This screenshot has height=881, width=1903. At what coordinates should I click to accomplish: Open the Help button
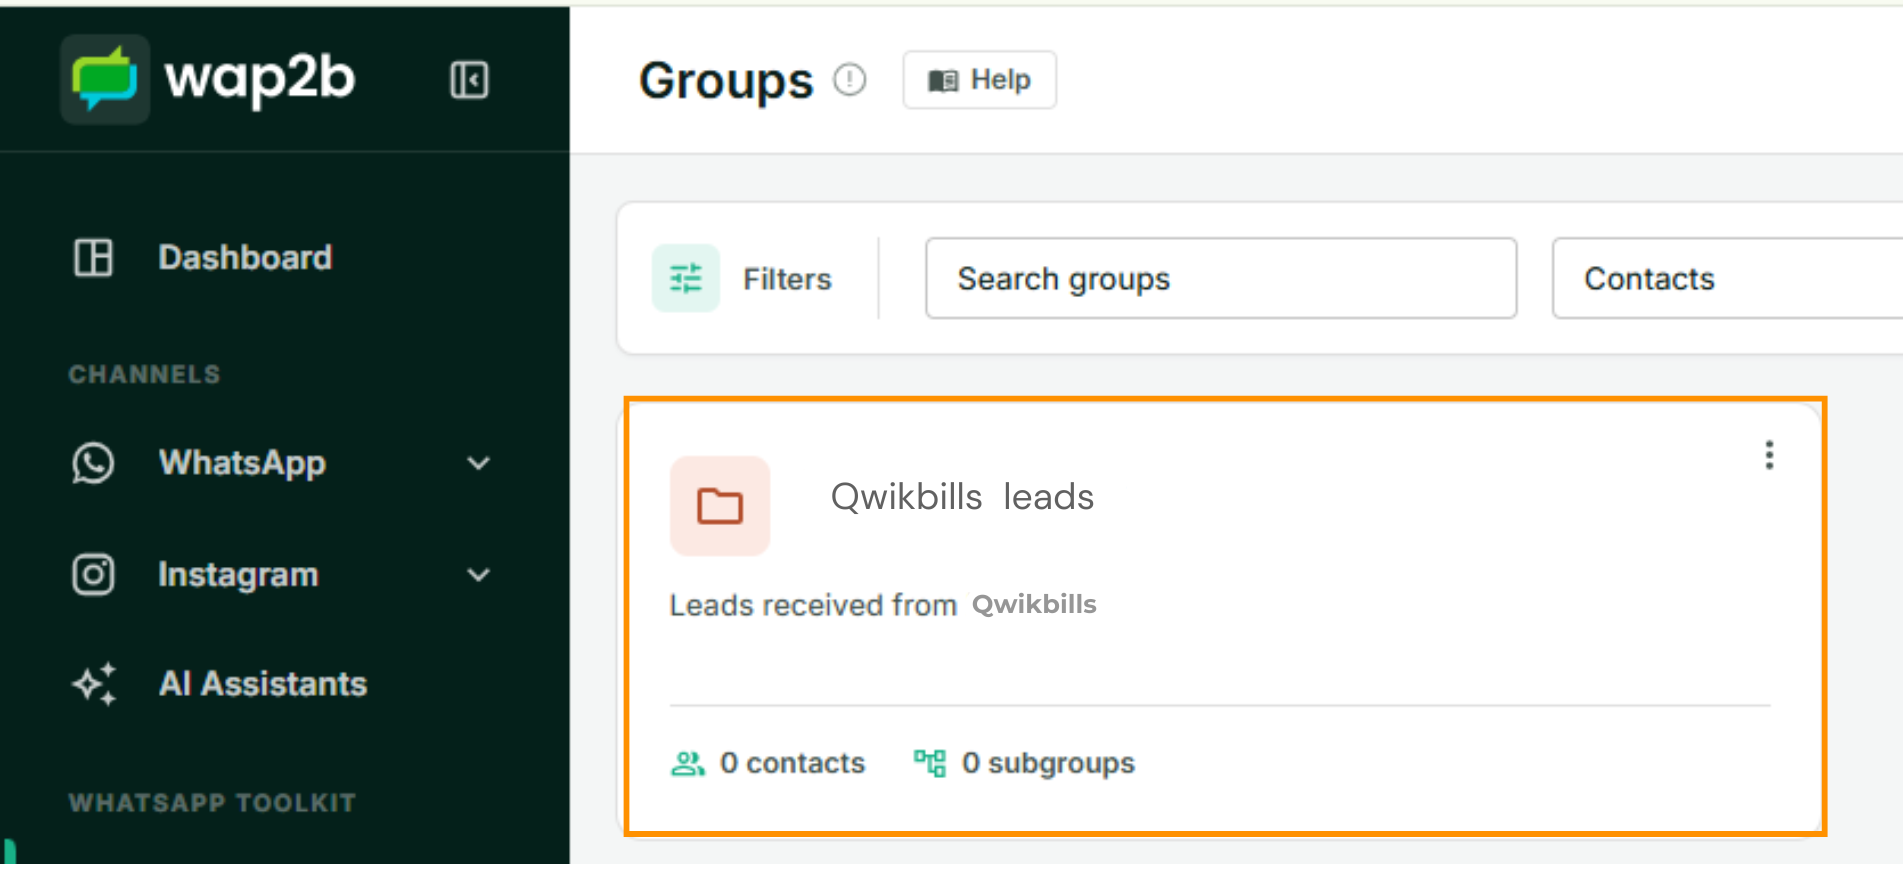pyautogui.click(x=979, y=80)
